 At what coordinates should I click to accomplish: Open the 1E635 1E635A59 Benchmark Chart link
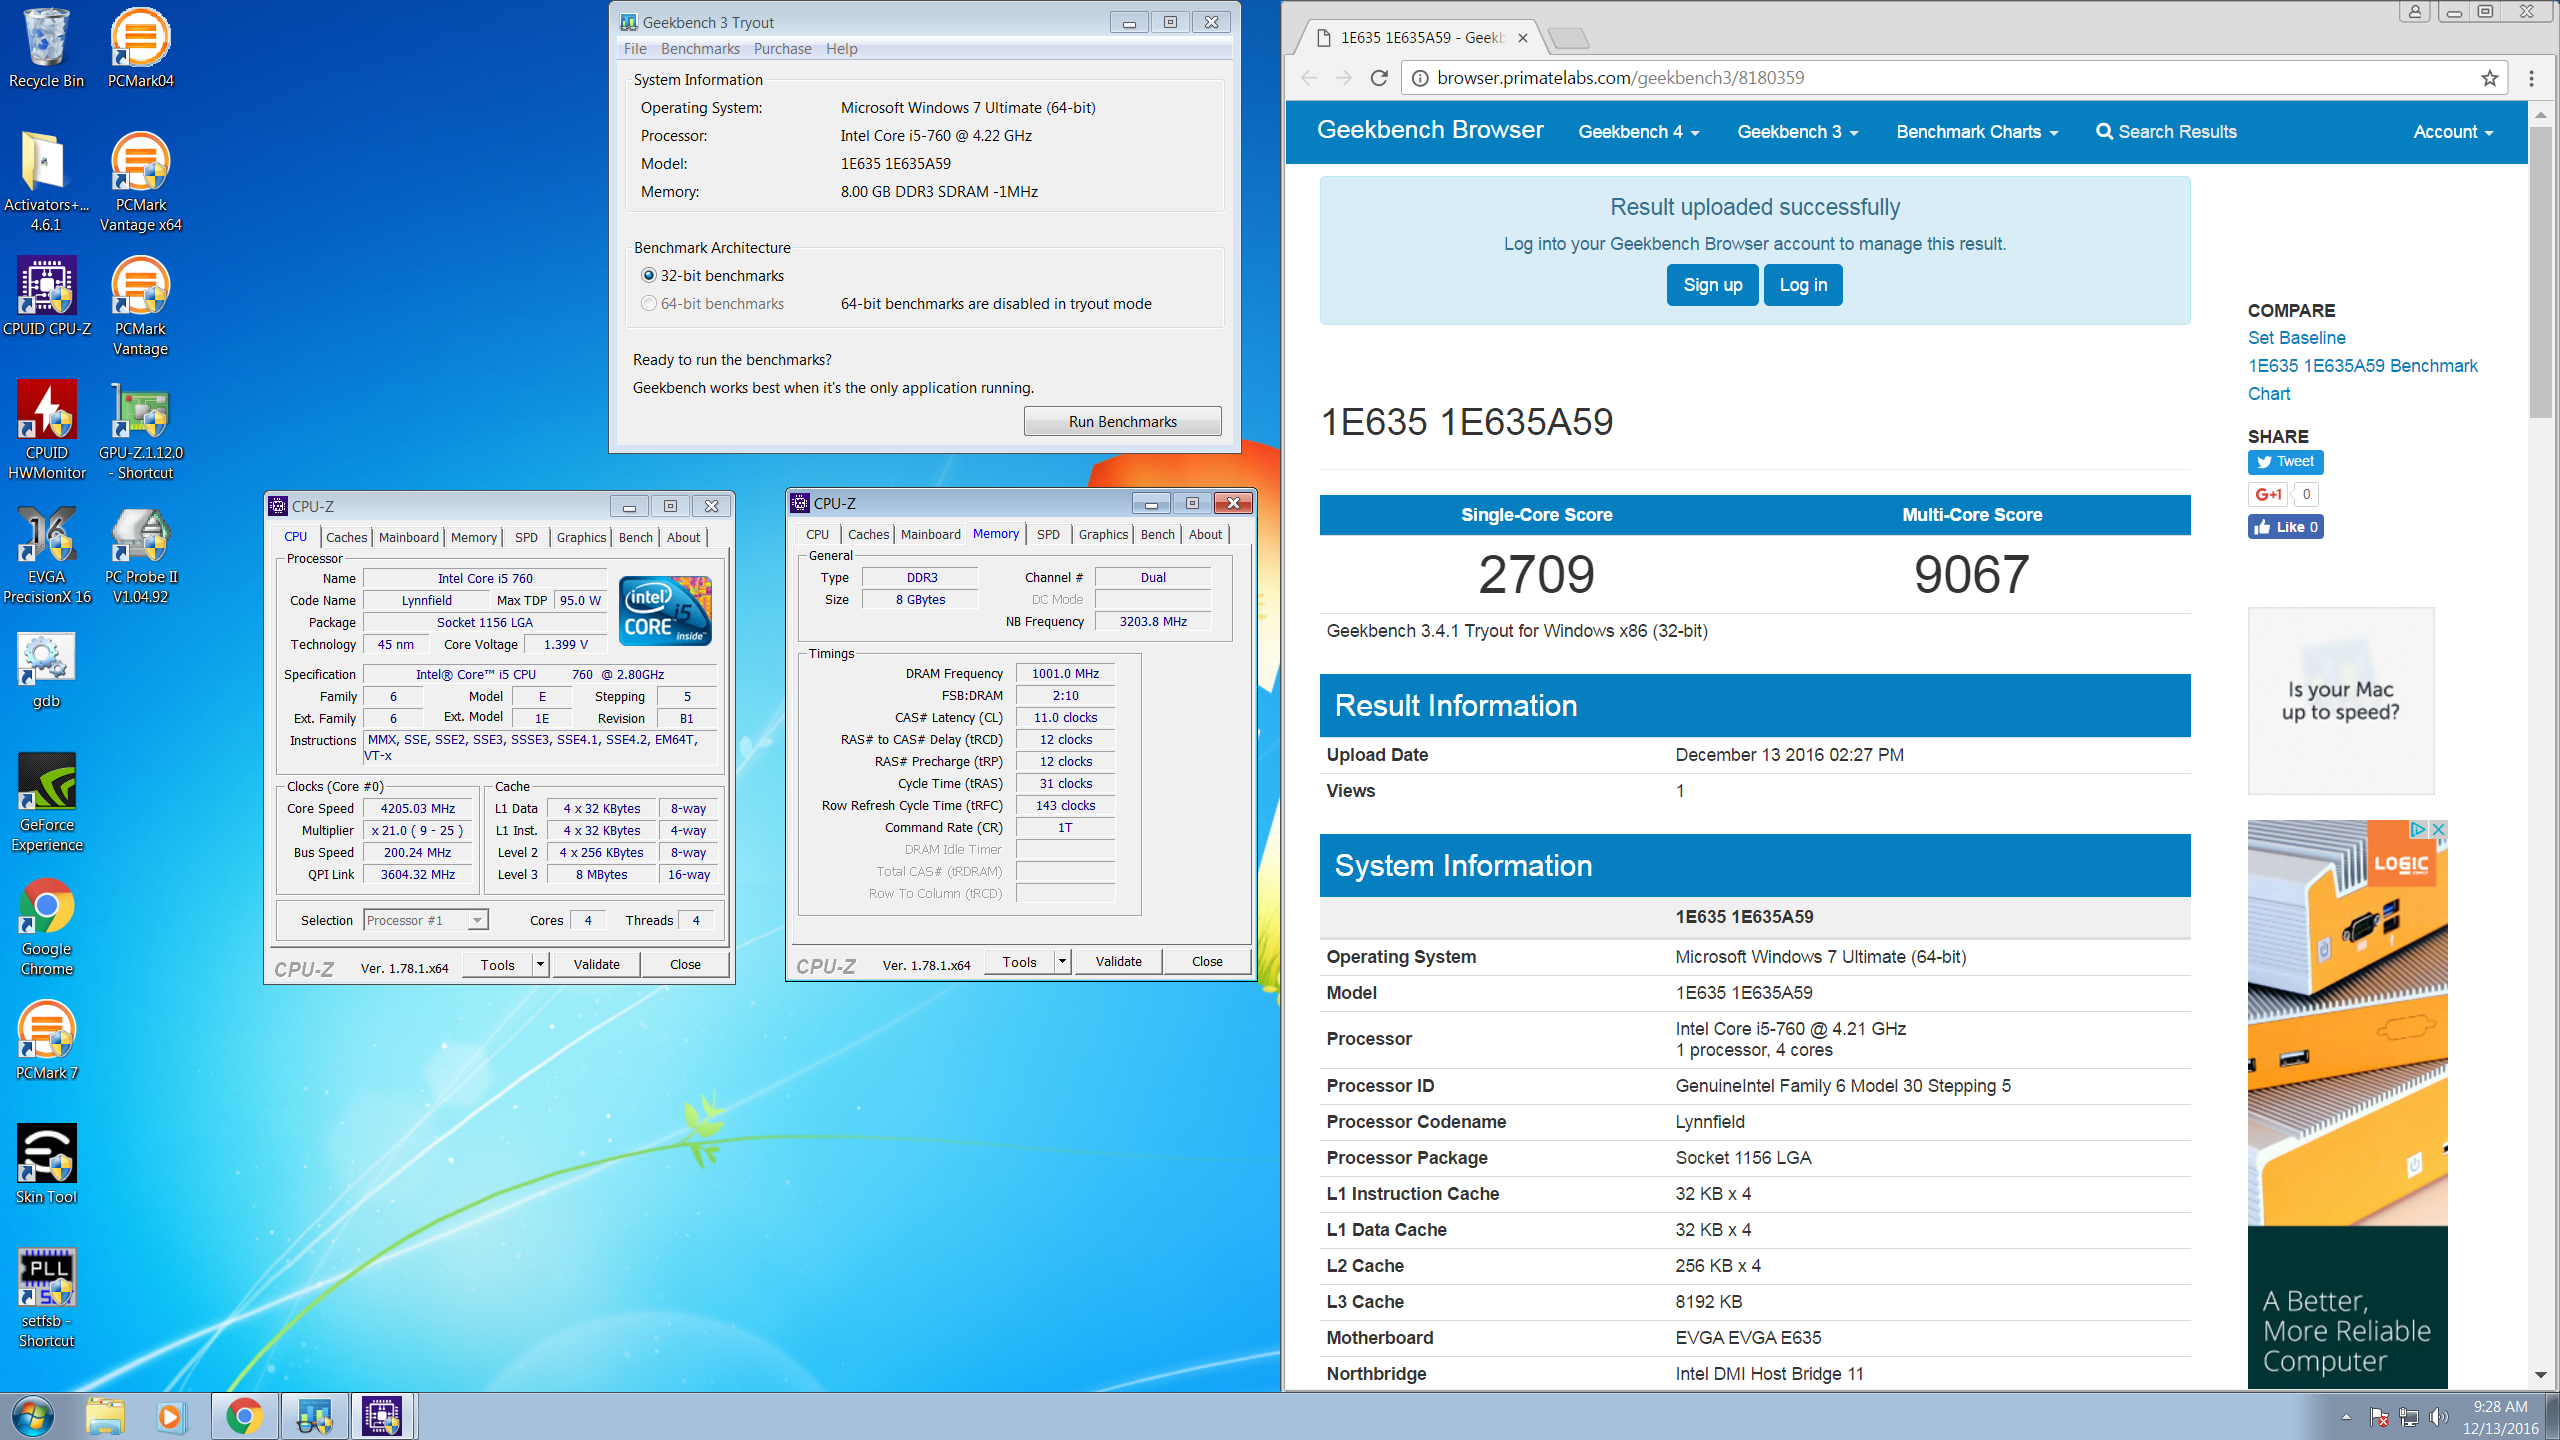[2362, 380]
